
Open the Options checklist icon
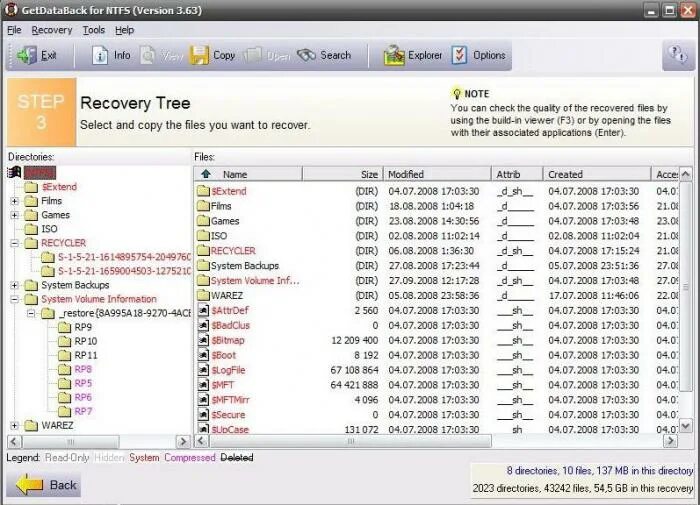pos(459,55)
